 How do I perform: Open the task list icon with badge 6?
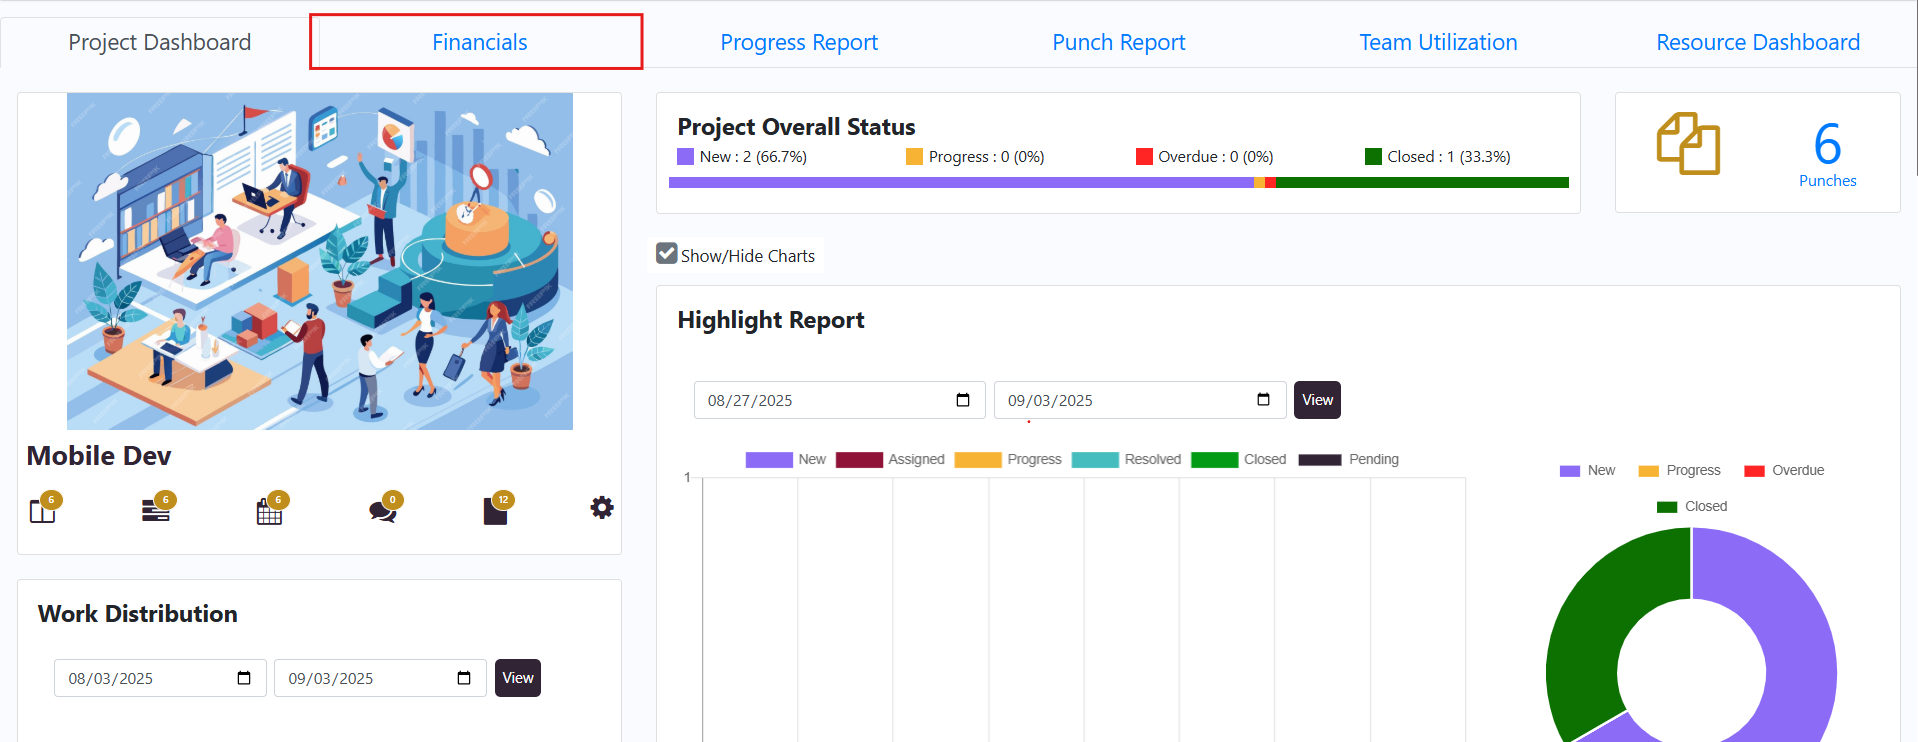click(156, 510)
